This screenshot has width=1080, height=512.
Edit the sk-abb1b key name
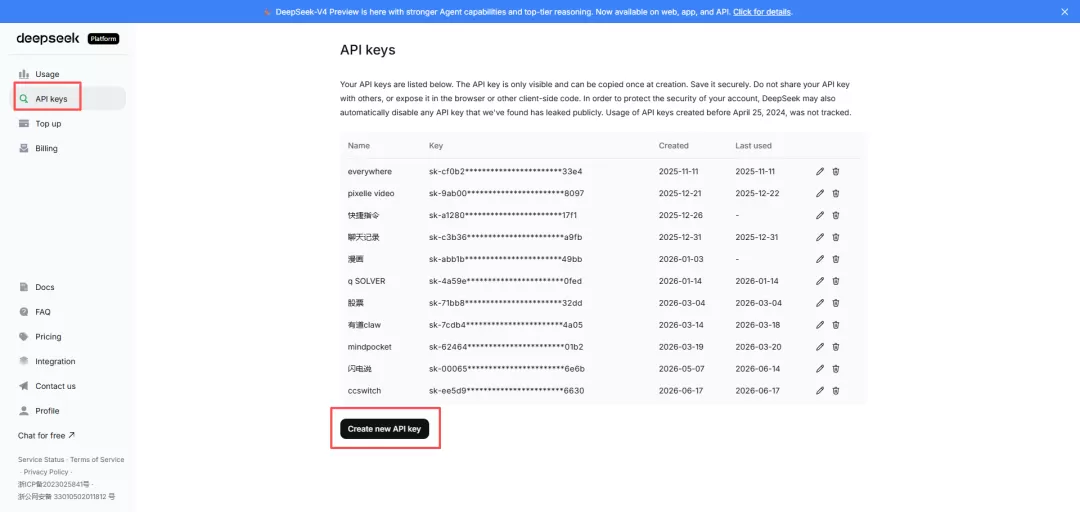pos(820,259)
